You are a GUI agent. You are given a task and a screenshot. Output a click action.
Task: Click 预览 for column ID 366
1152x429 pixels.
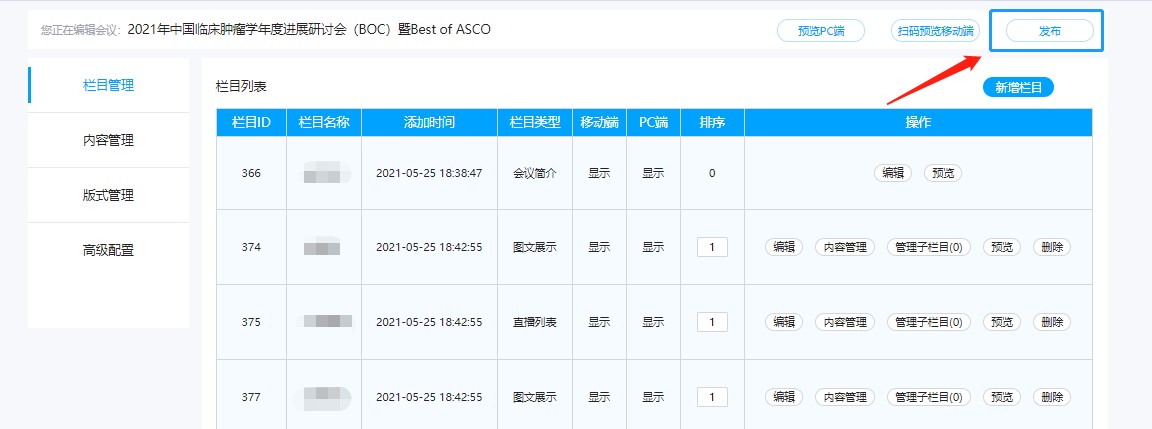click(x=943, y=172)
